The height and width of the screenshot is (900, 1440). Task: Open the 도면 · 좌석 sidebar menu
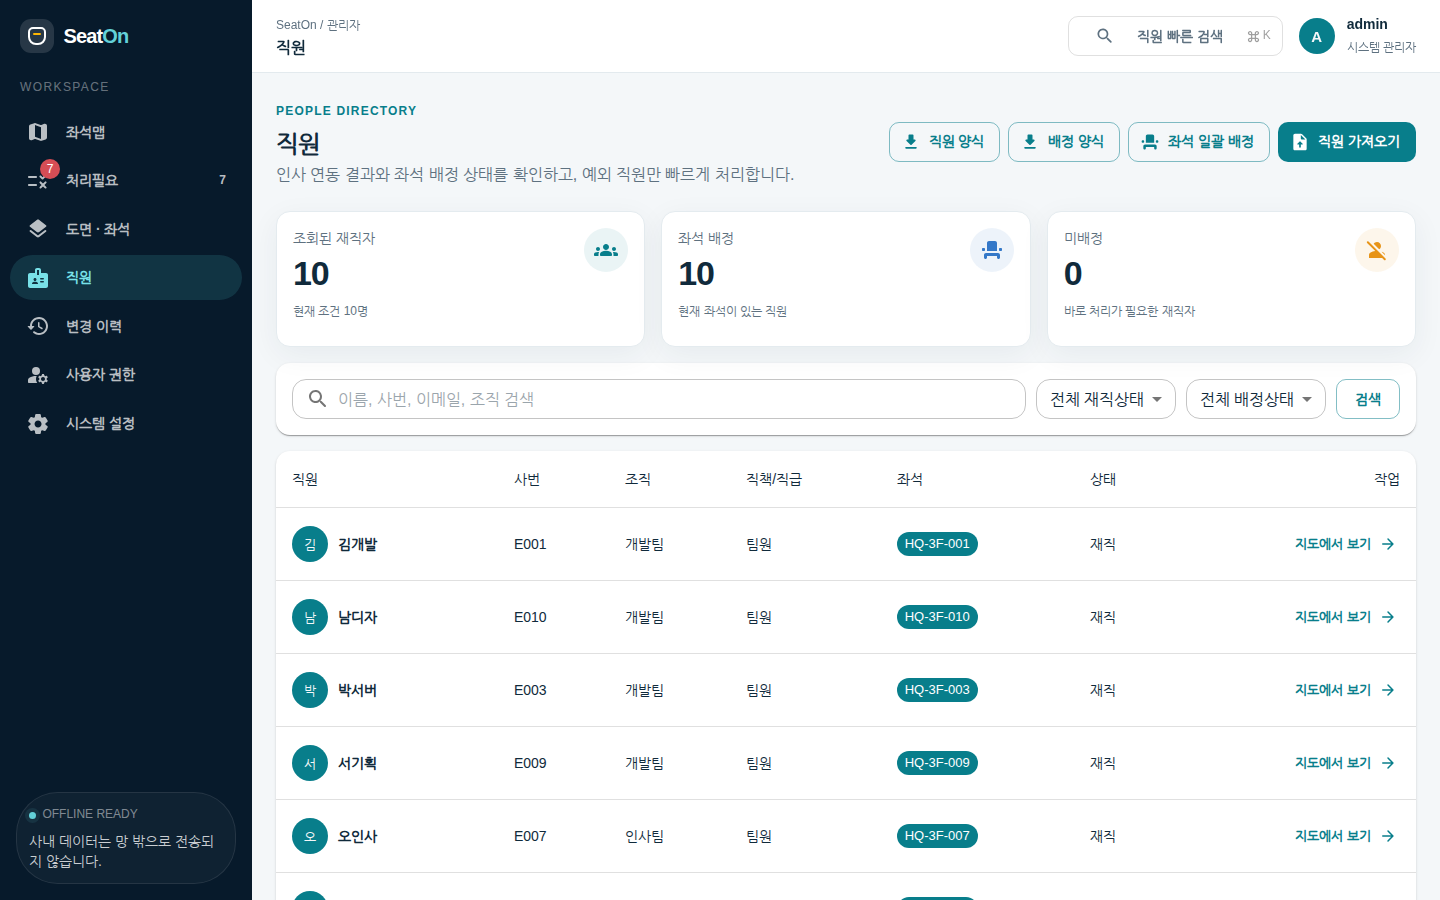click(x=126, y=229)
